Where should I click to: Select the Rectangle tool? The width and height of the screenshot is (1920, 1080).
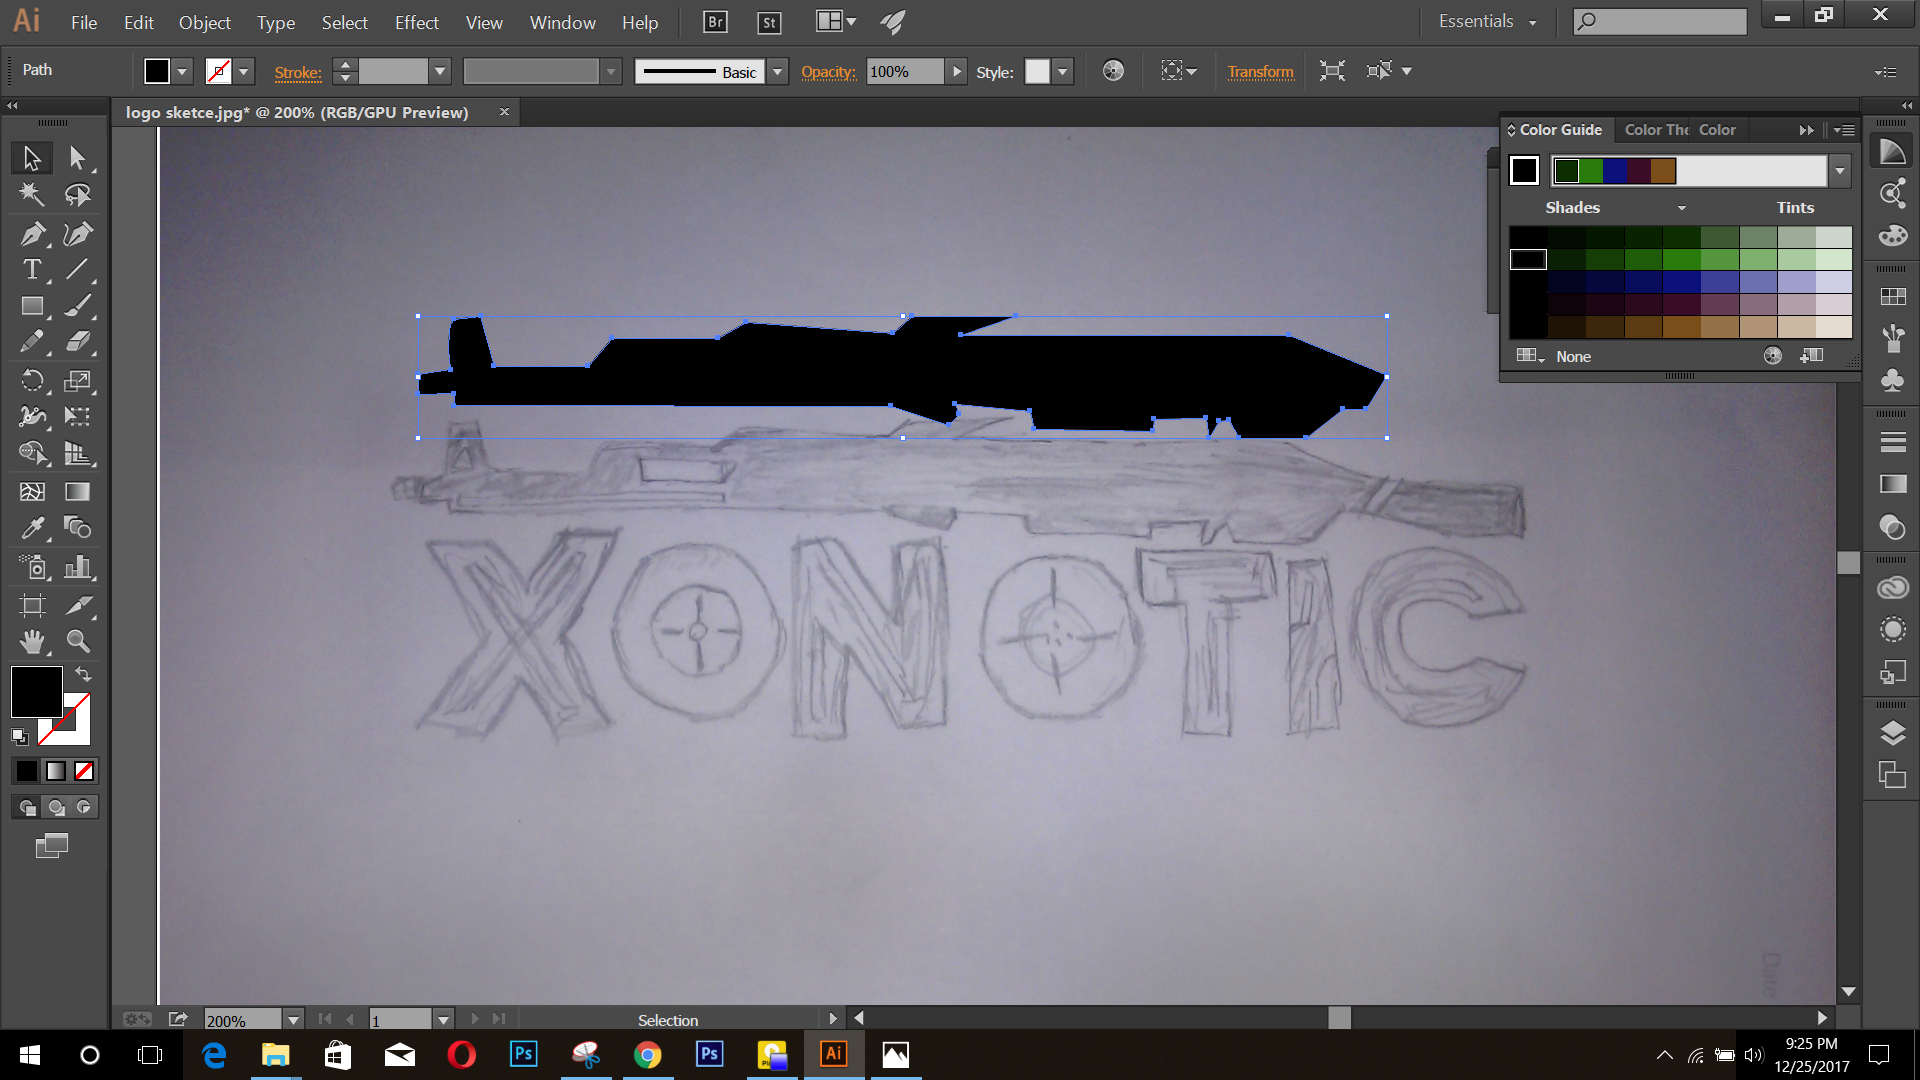(x=32, y=306)
